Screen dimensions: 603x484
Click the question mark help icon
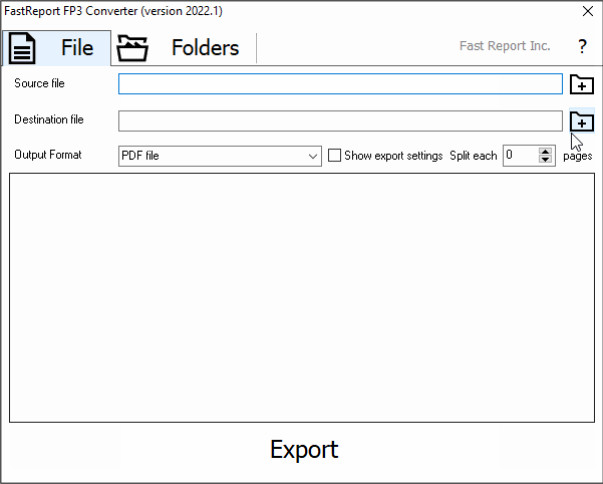(x=582, y=47)
